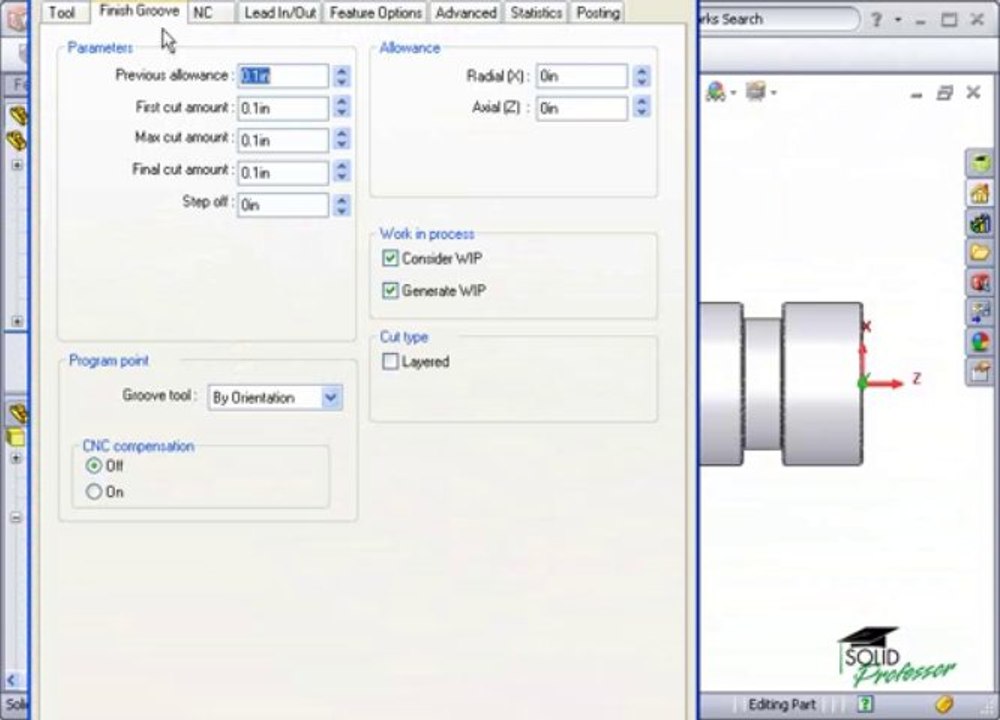The image size is (1000, 720).
Task: Click the Final cut amount field
Action: pos(283,172)
